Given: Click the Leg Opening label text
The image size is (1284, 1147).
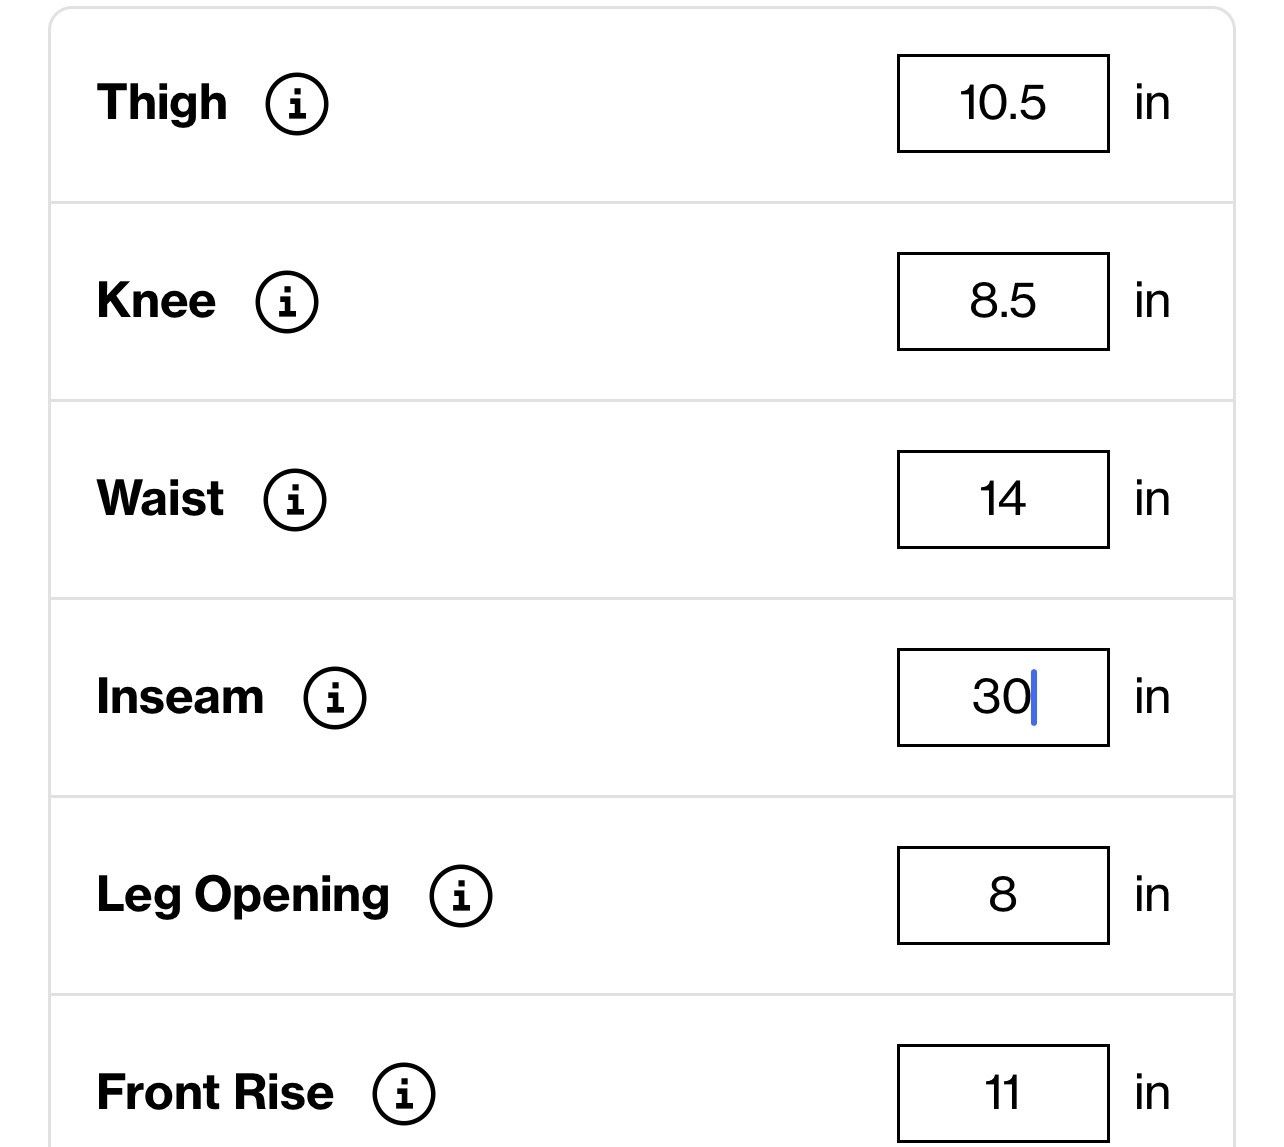Looking at the screenshot, I should 243,895.
